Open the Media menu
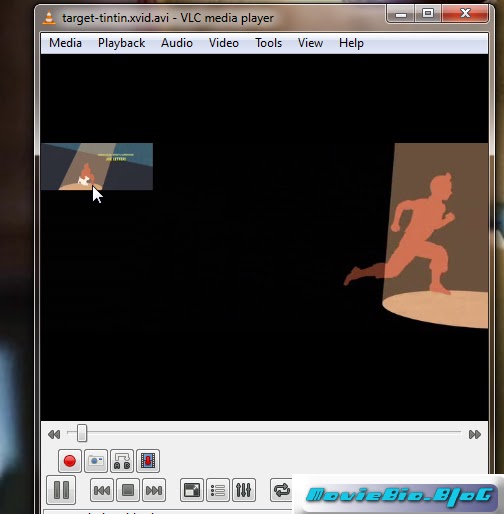504x514 pixels. (x=65, y=43)
